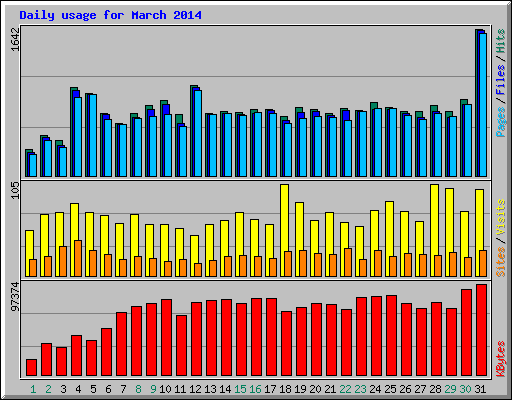
Task: Select the orange sites bar for day 22
Action: (x=348, y=262)
